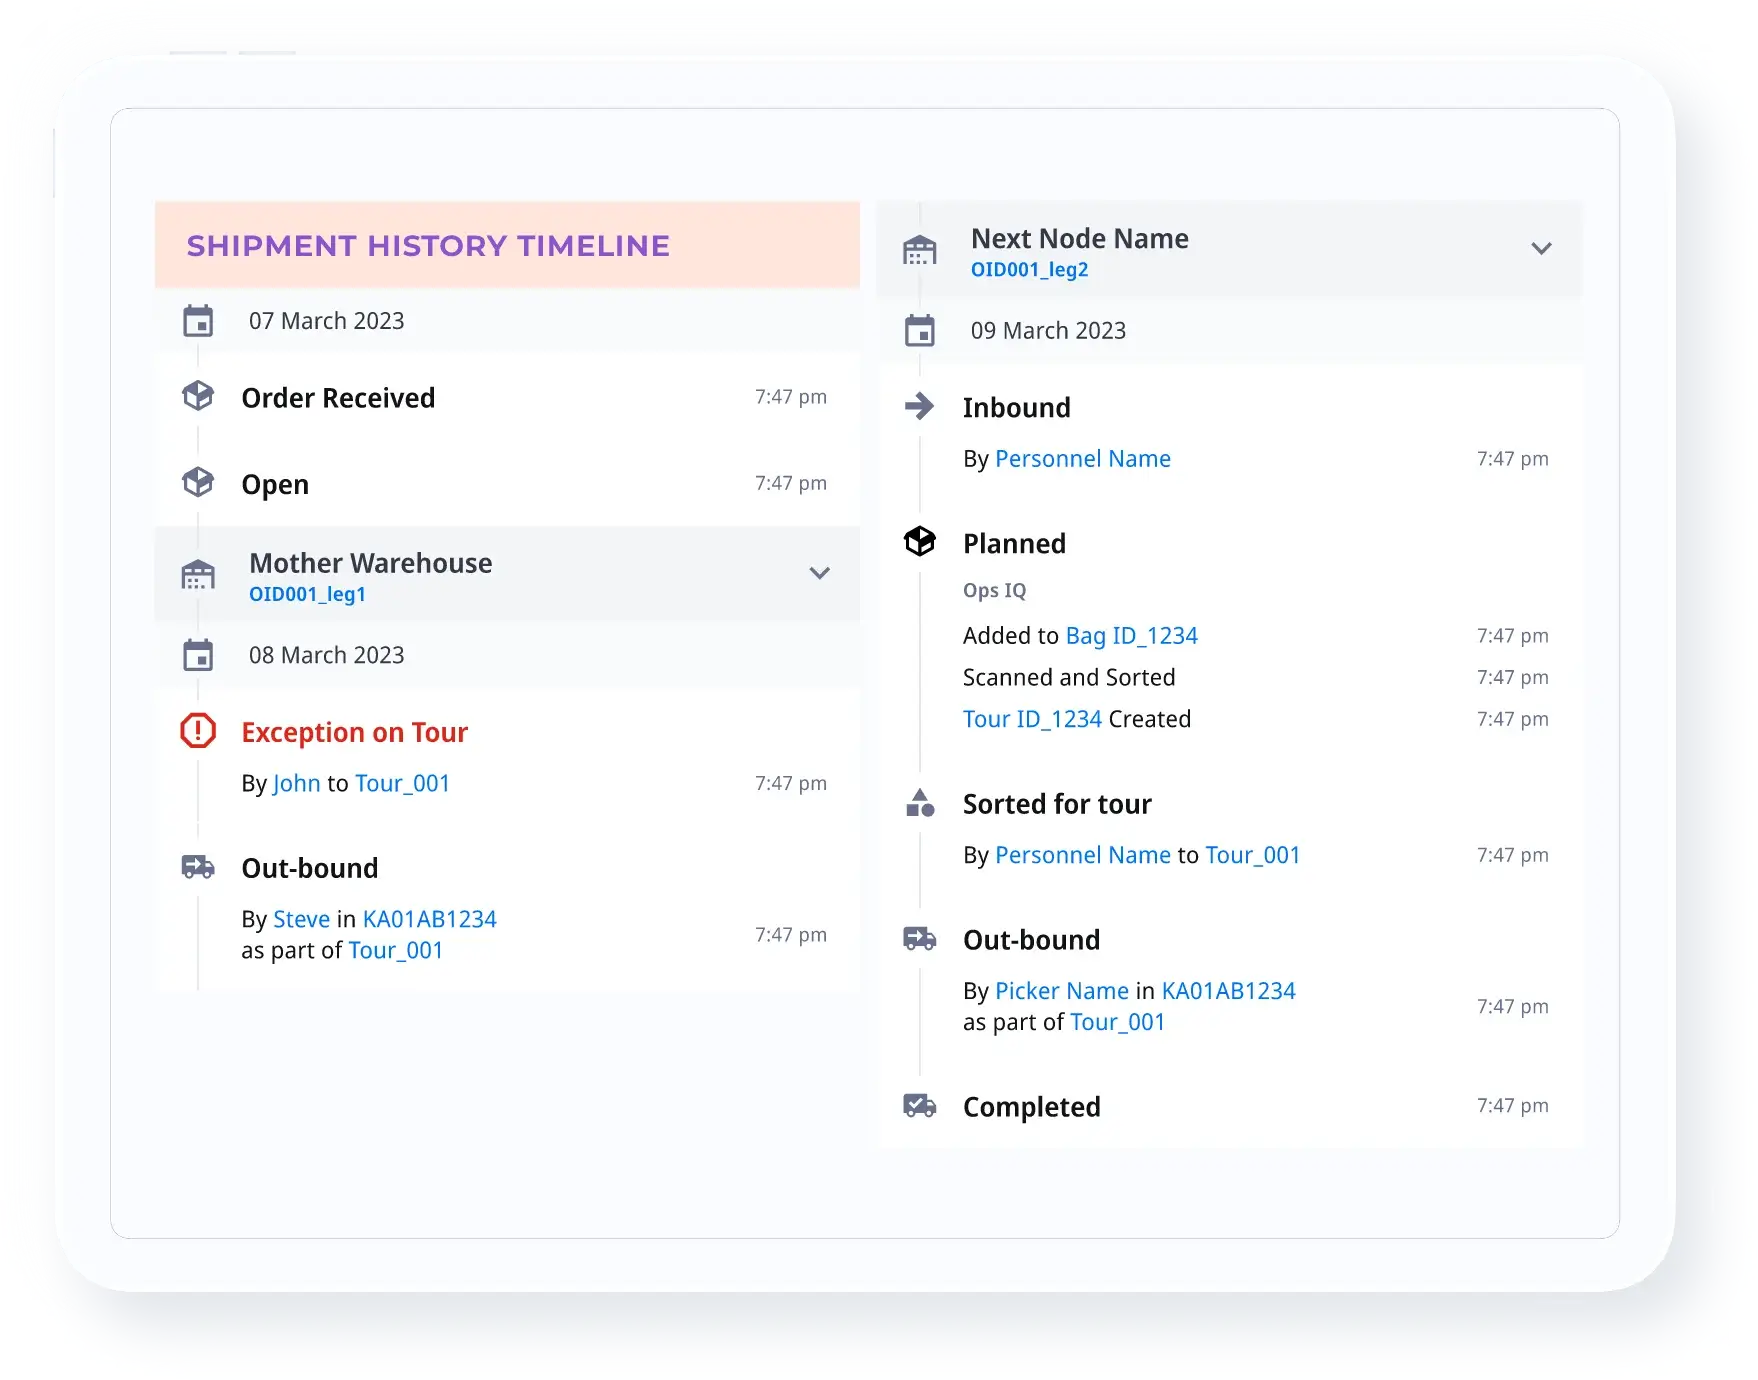Open Picker Name link in Out-bound
The image size is (1758, 1380).
[1061, 991]
